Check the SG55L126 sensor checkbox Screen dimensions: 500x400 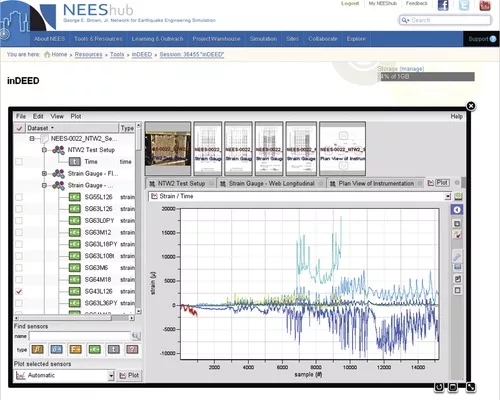19,197
